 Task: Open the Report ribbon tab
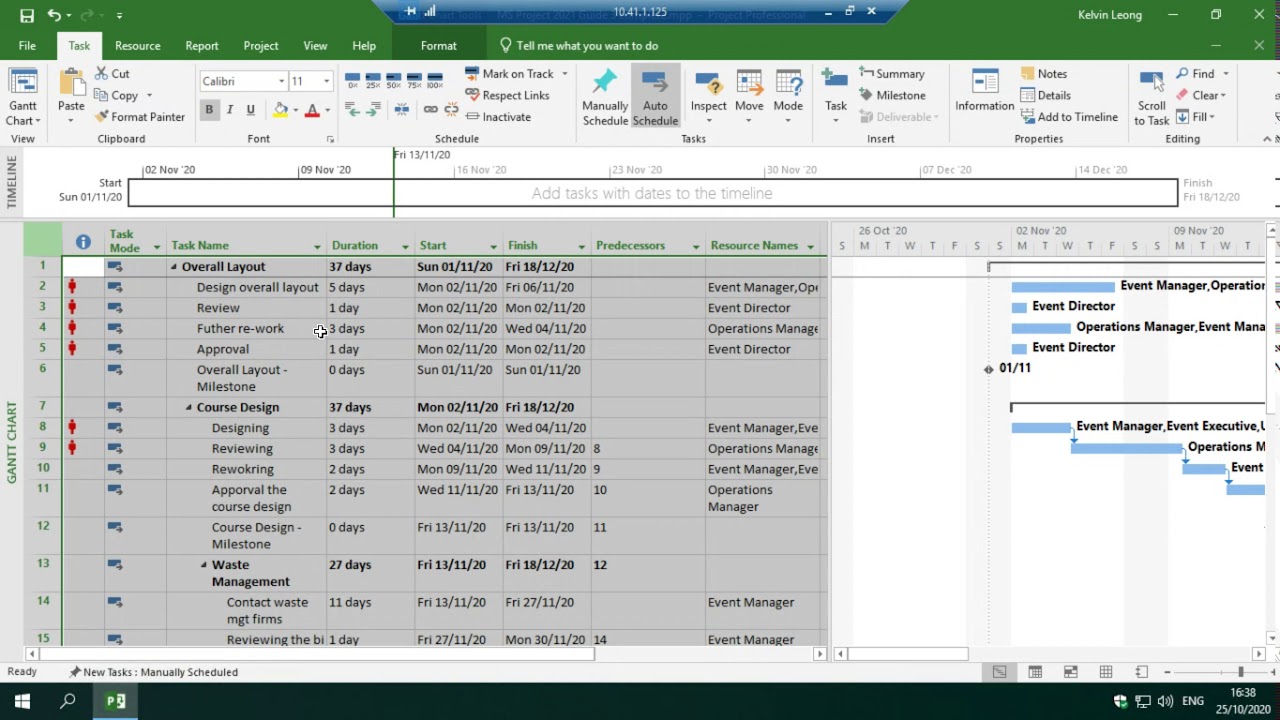click(x=201, y=46)
